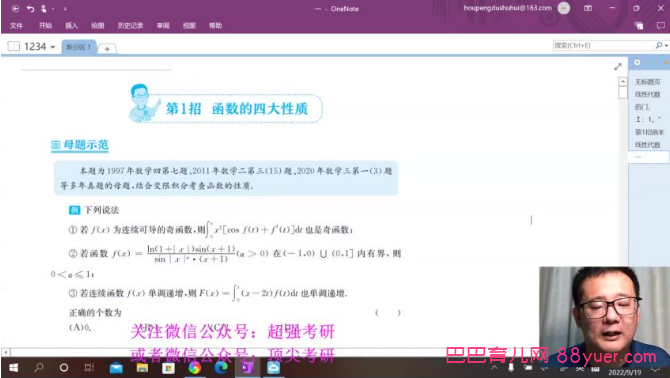The height and width of the screenshot is (378, 670).
Task: Open the Task View icon
Action: click(89, 368)
